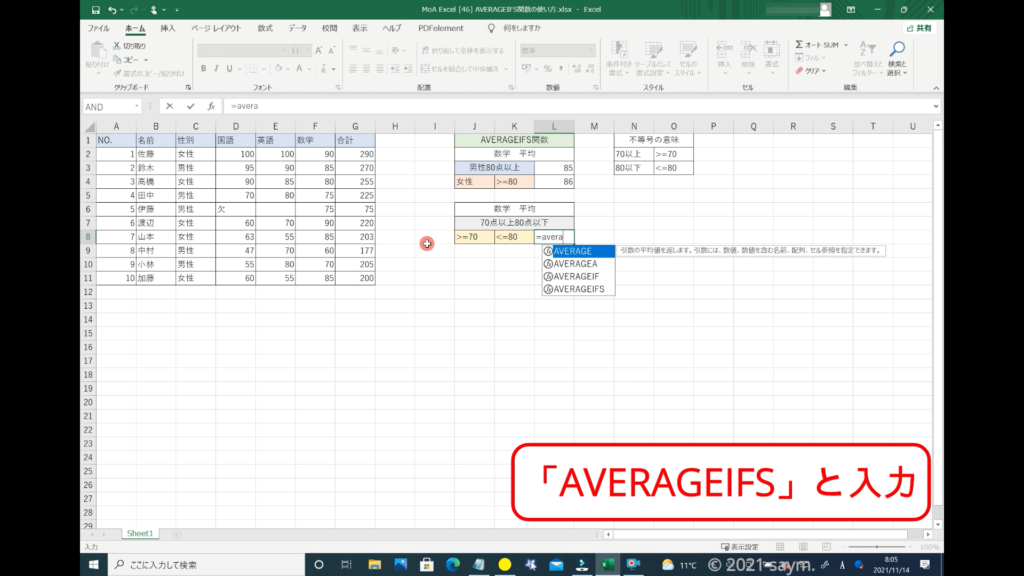Click the Find and Select magnifier icon
This screenshot has height=576, width=1024.
897,49
